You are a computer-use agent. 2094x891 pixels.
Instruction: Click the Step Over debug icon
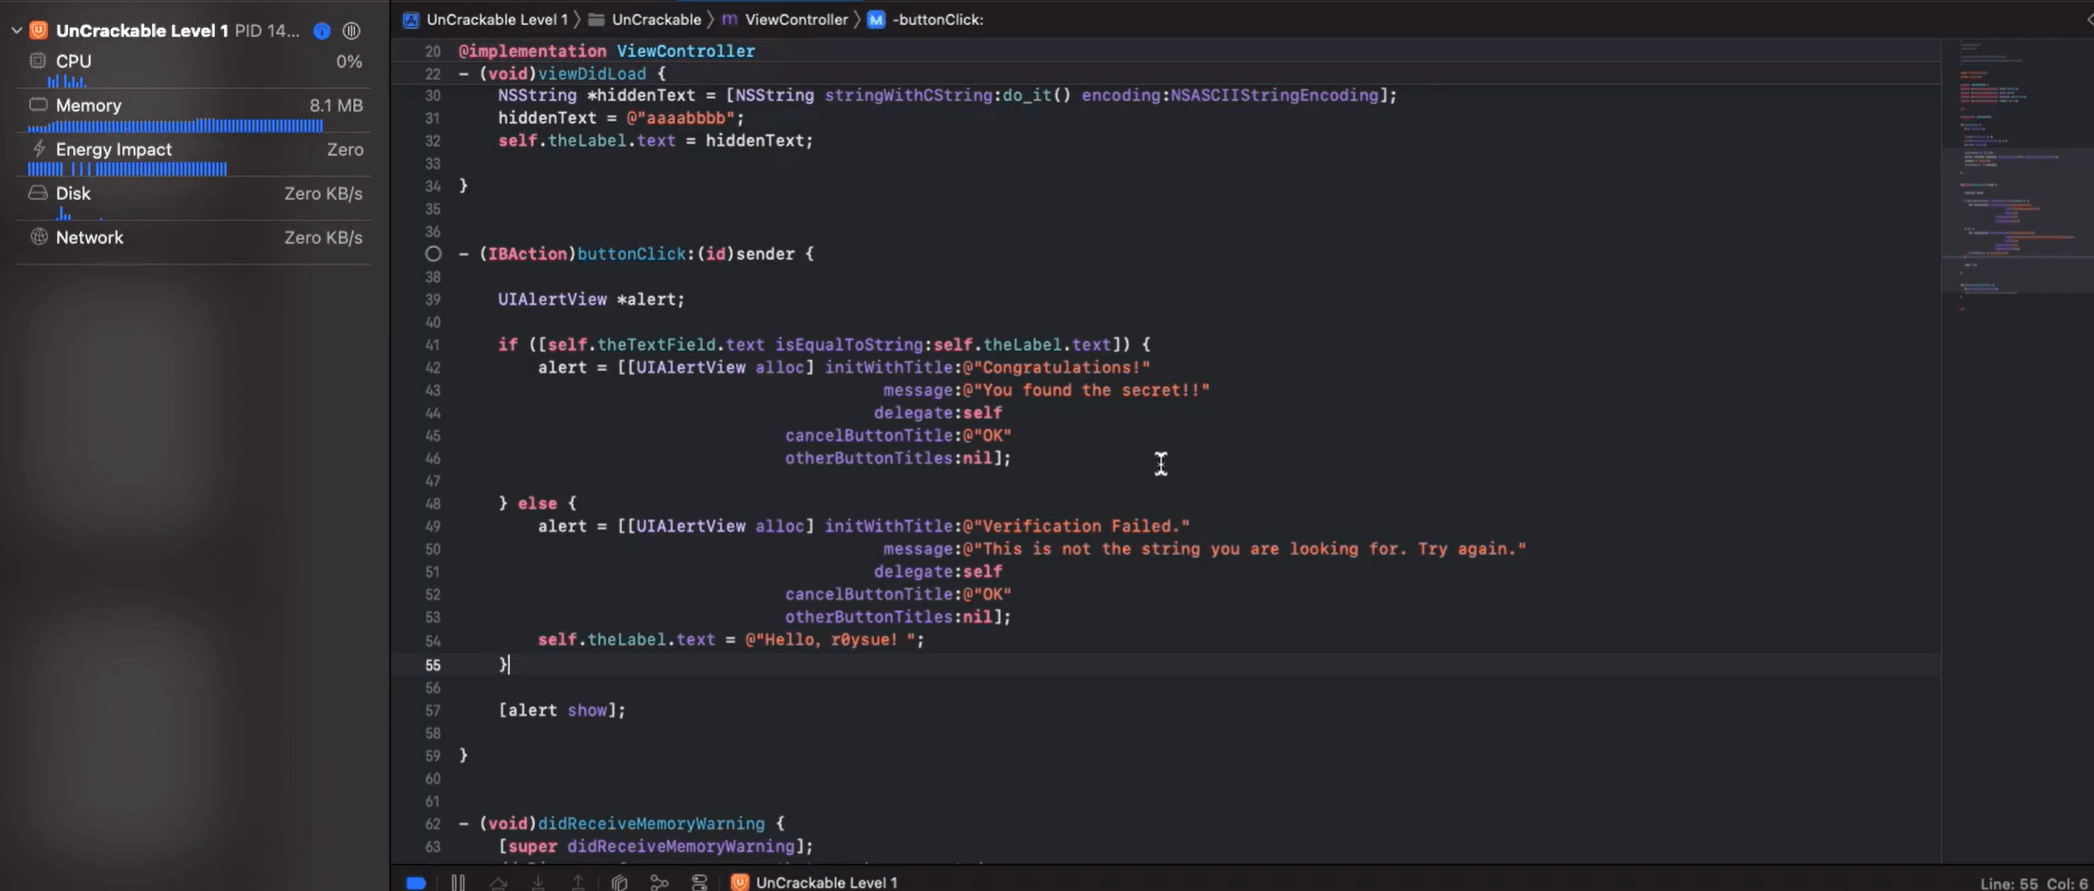(498, 882)
